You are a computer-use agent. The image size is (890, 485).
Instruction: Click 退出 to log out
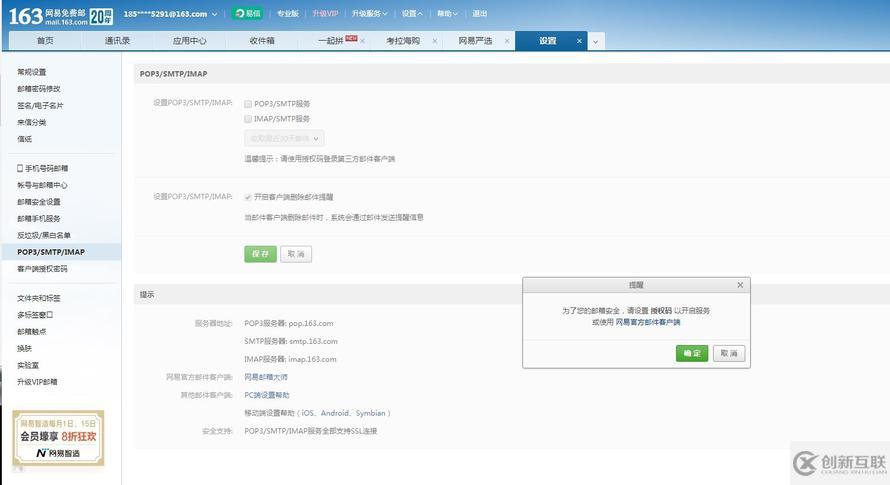pyautogui.click(x=480, y=14)
